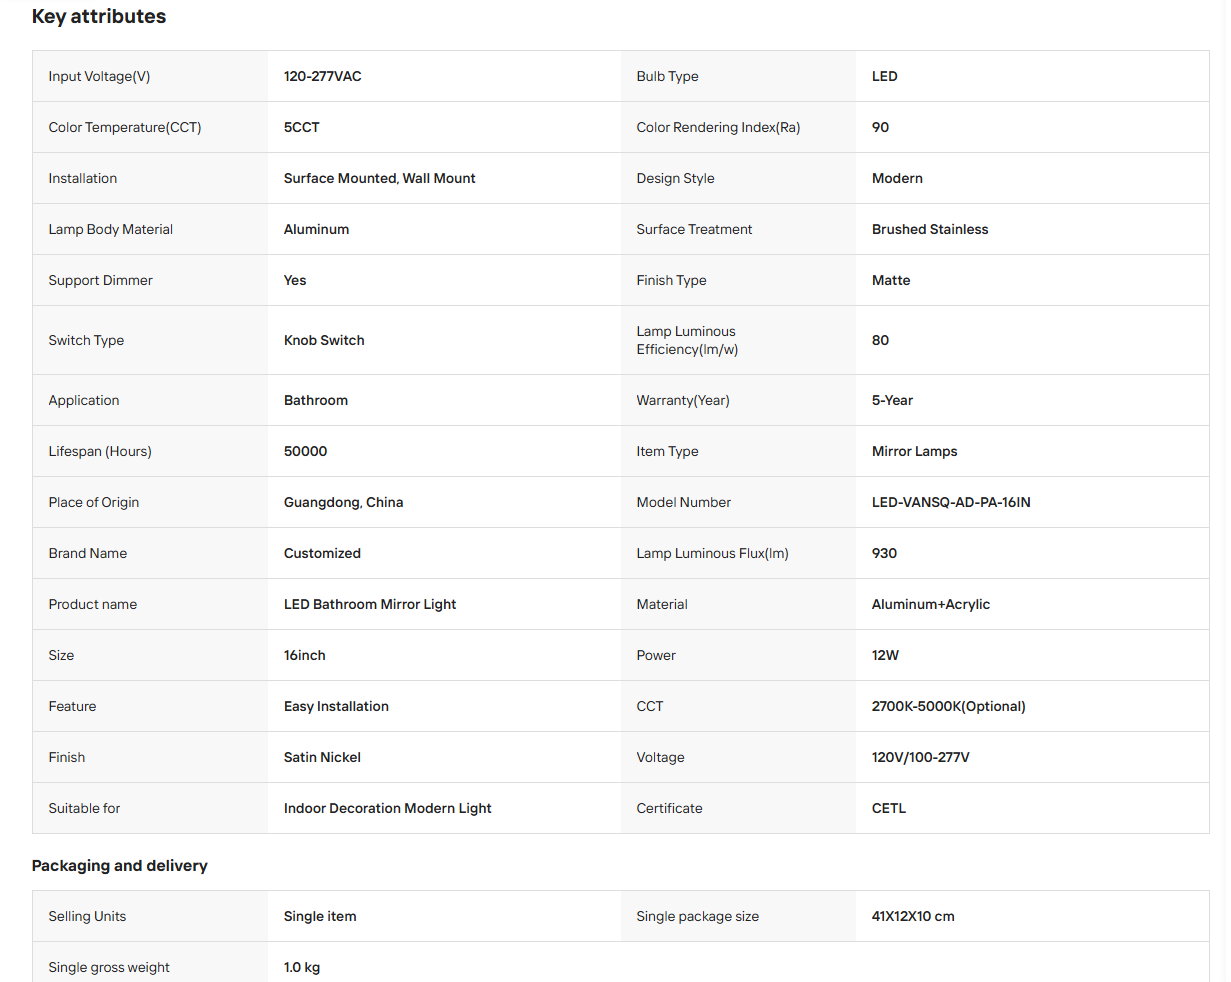Click the Mirror Lamps item type value
This screenshot has width=1231, height=982.
[914, 451]
